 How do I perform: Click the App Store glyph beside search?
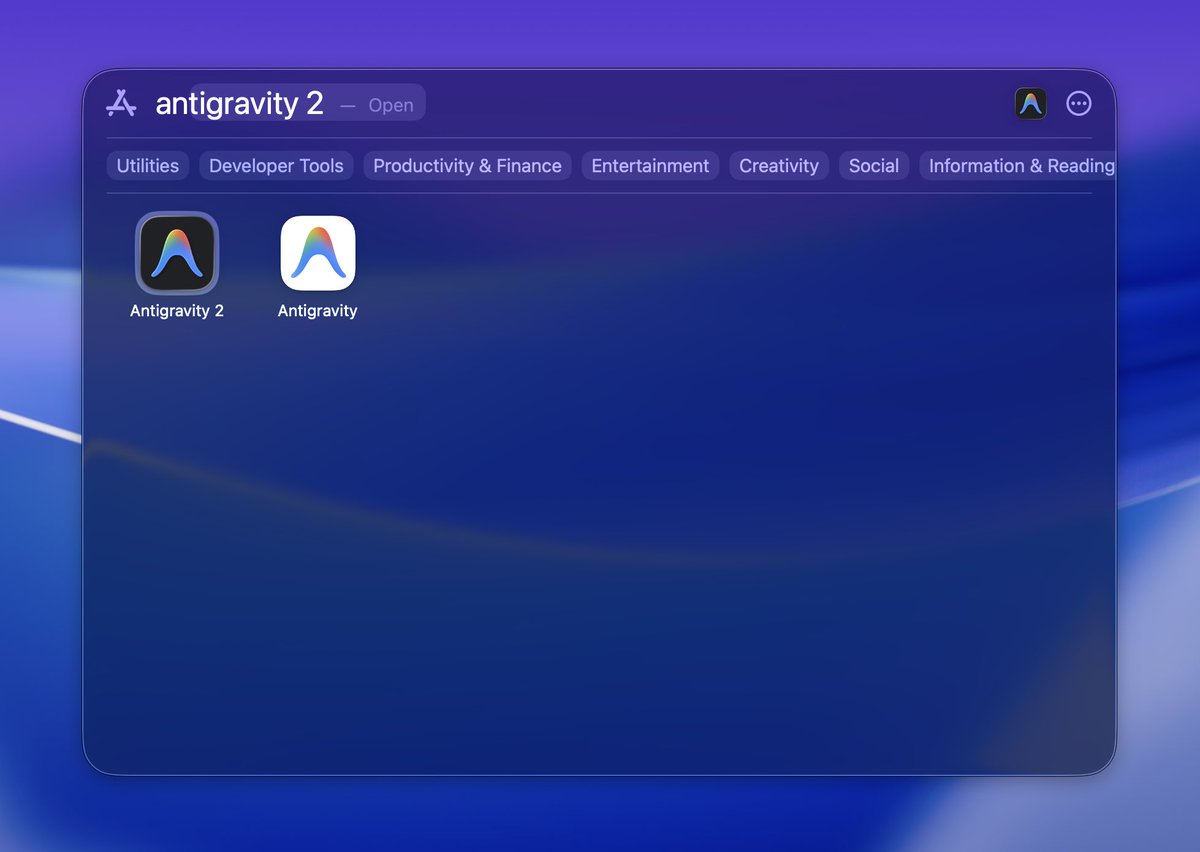tap(121, 103)
